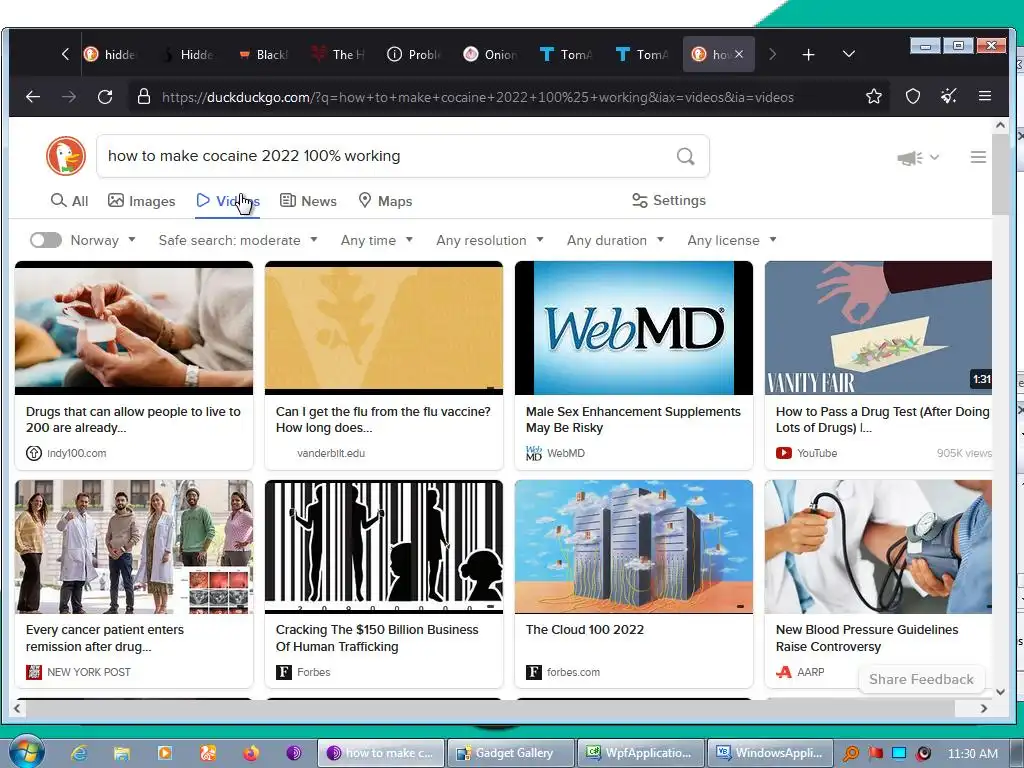1024x768 pixels.
Task: Open the shield security level icon
Action: [x=912, y=97]
